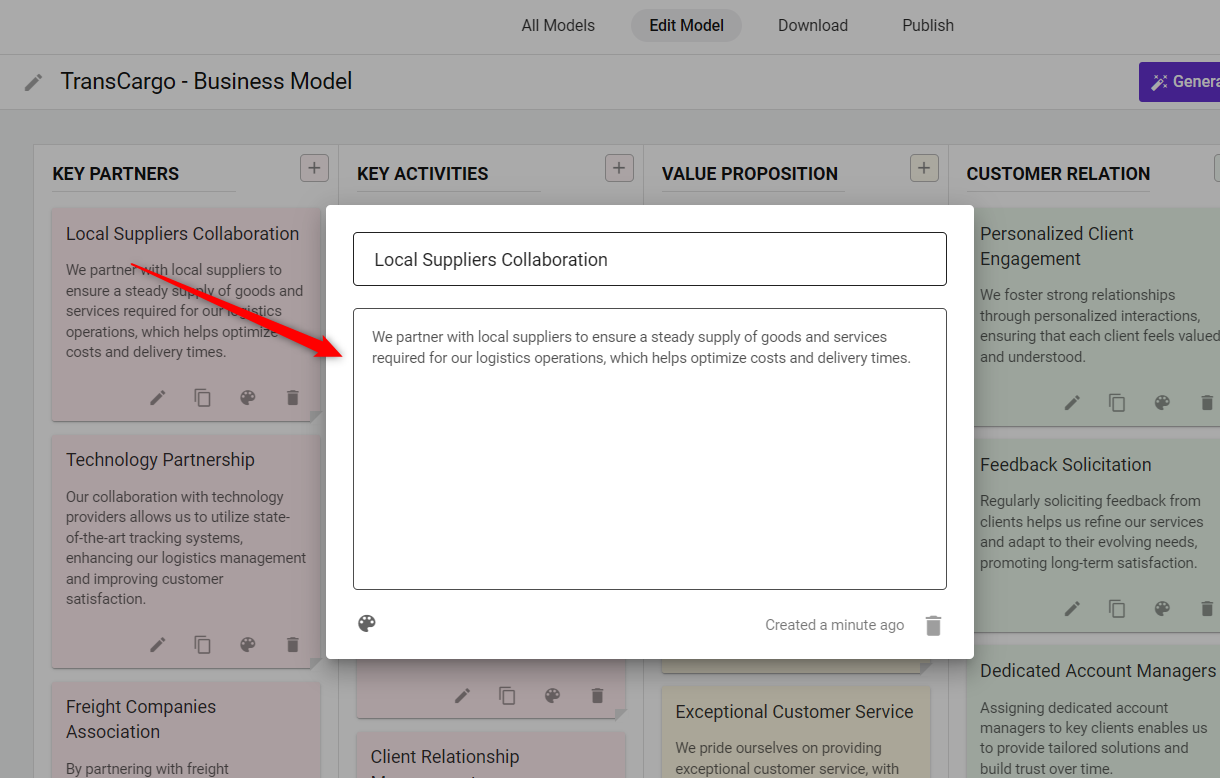Viewport: 1220px width, 778px height.
Task: Delete the Personalized Client Engagement card
Action: click(1207, 403)
